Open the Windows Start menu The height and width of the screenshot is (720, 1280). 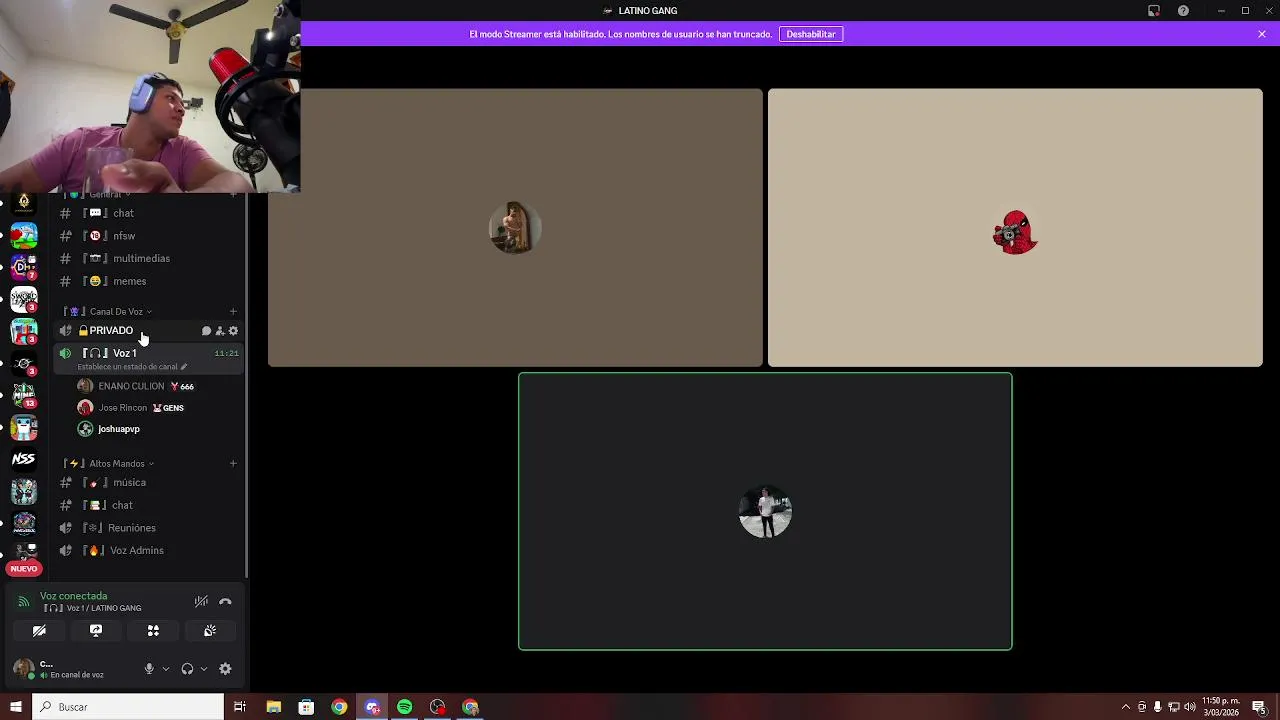(15, 707)
